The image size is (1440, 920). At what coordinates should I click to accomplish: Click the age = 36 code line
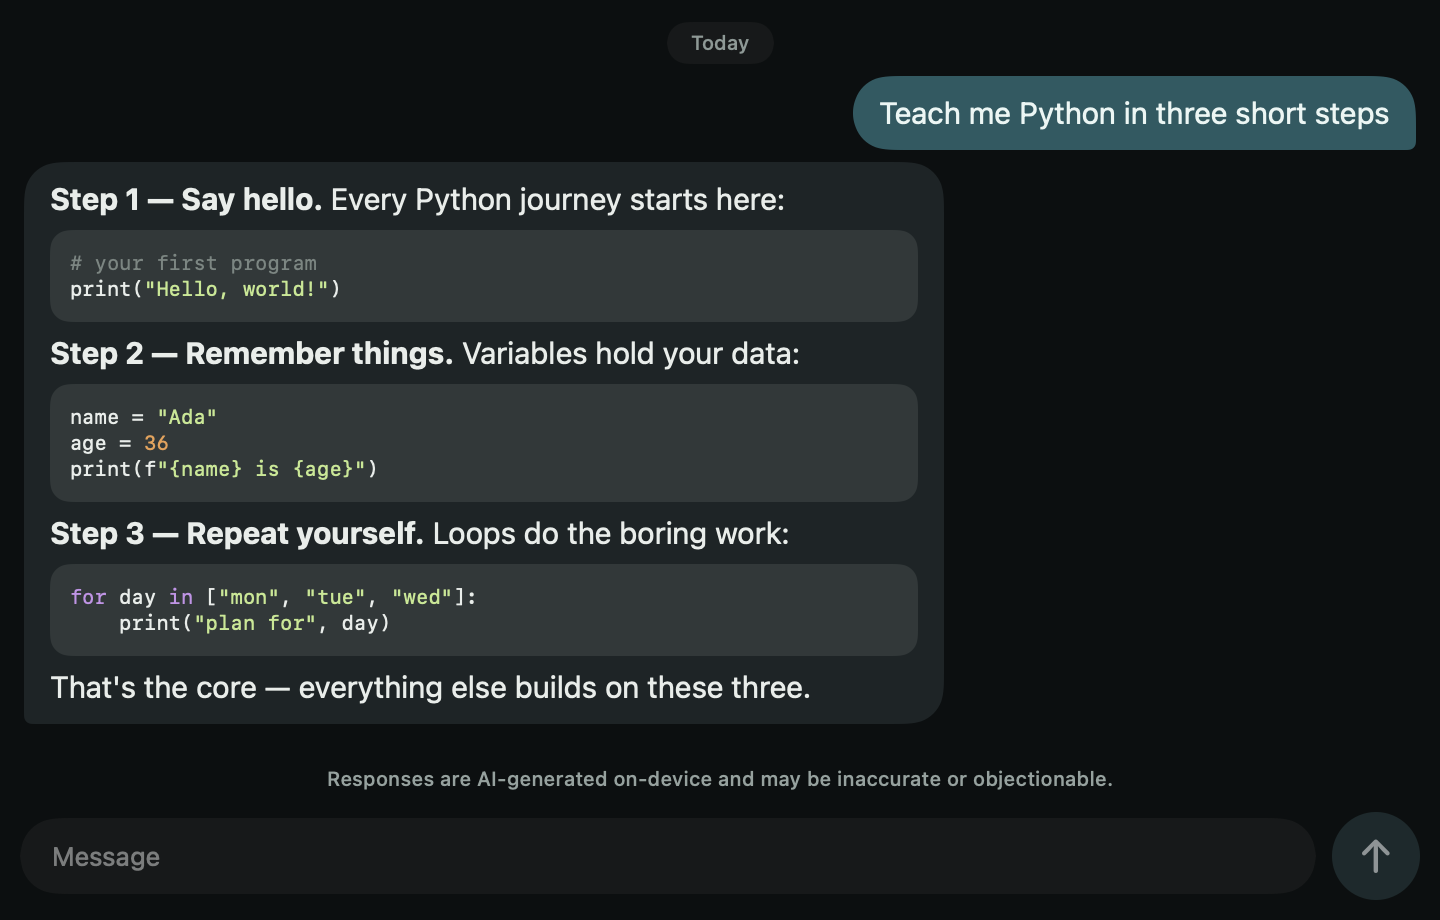[x=119, y=443]
